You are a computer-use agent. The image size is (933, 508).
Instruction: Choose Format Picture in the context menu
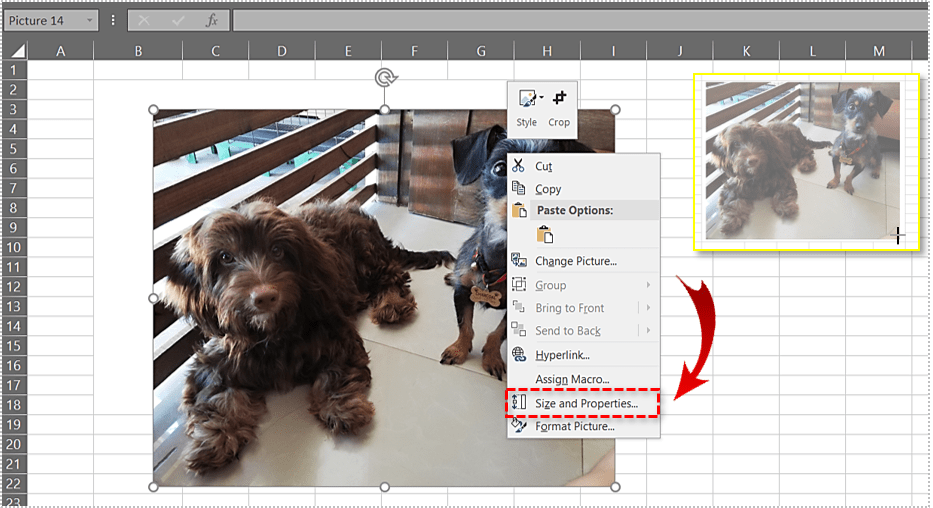(574, 426)
